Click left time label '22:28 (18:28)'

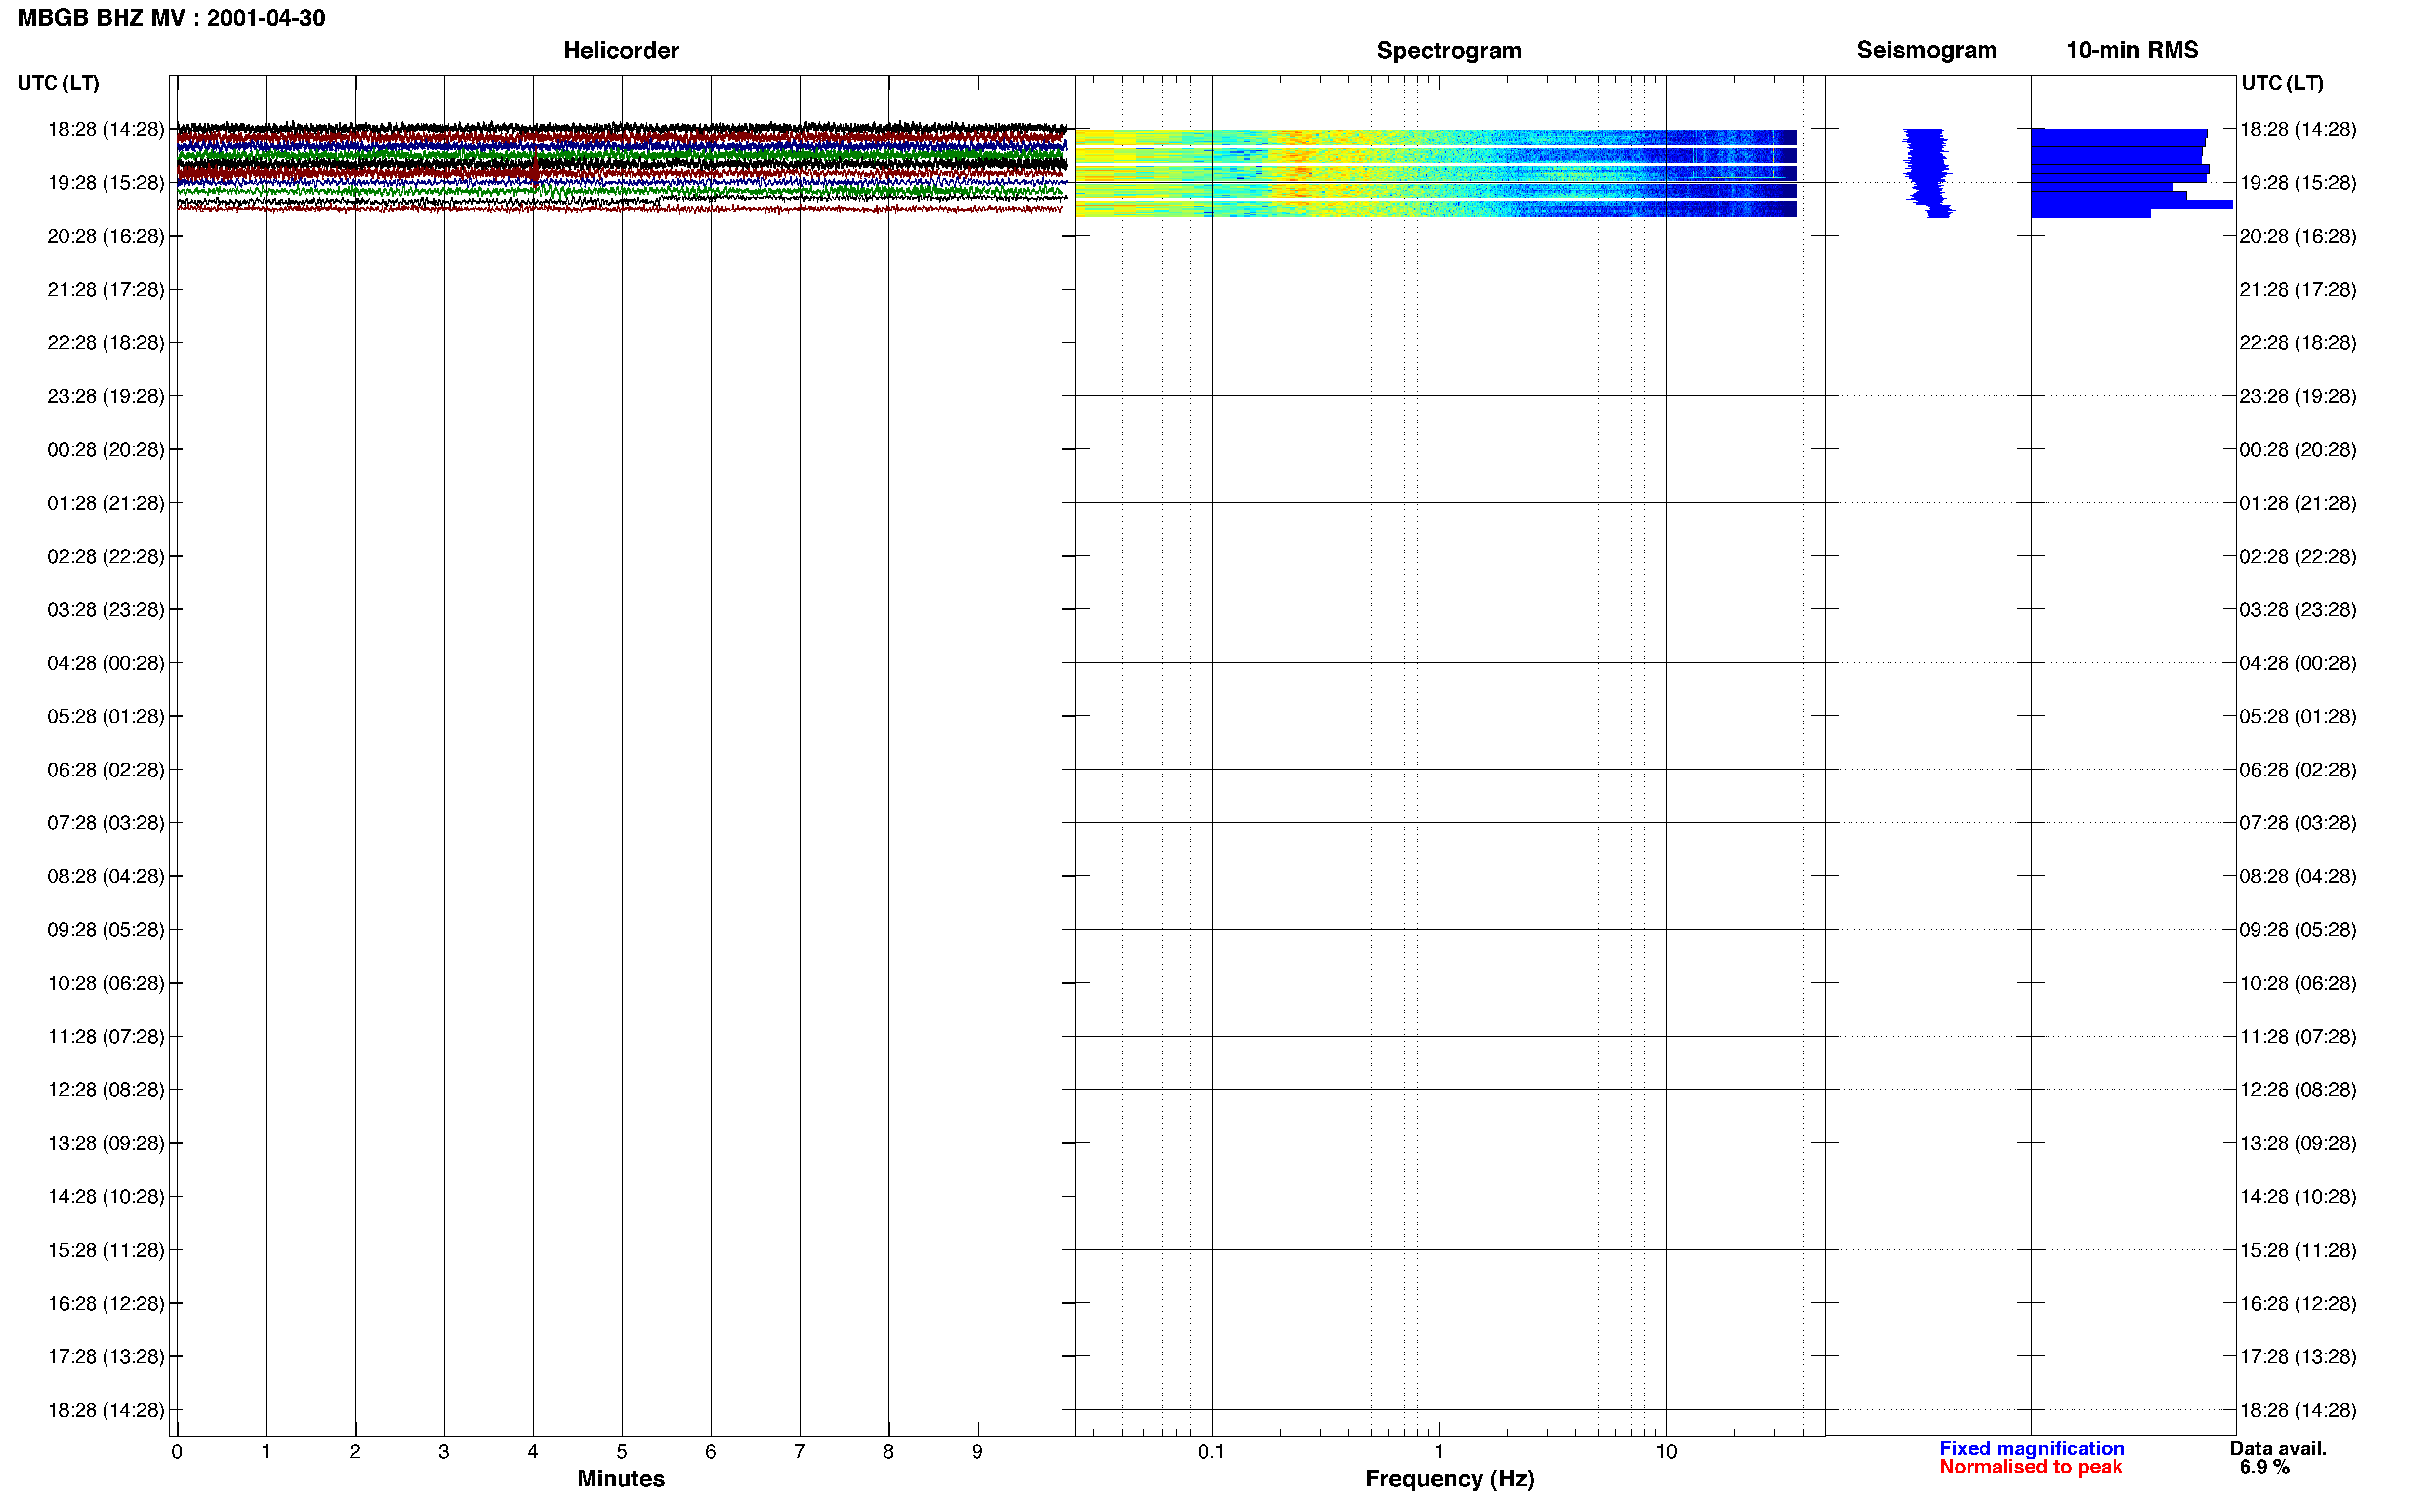(106, 342)
